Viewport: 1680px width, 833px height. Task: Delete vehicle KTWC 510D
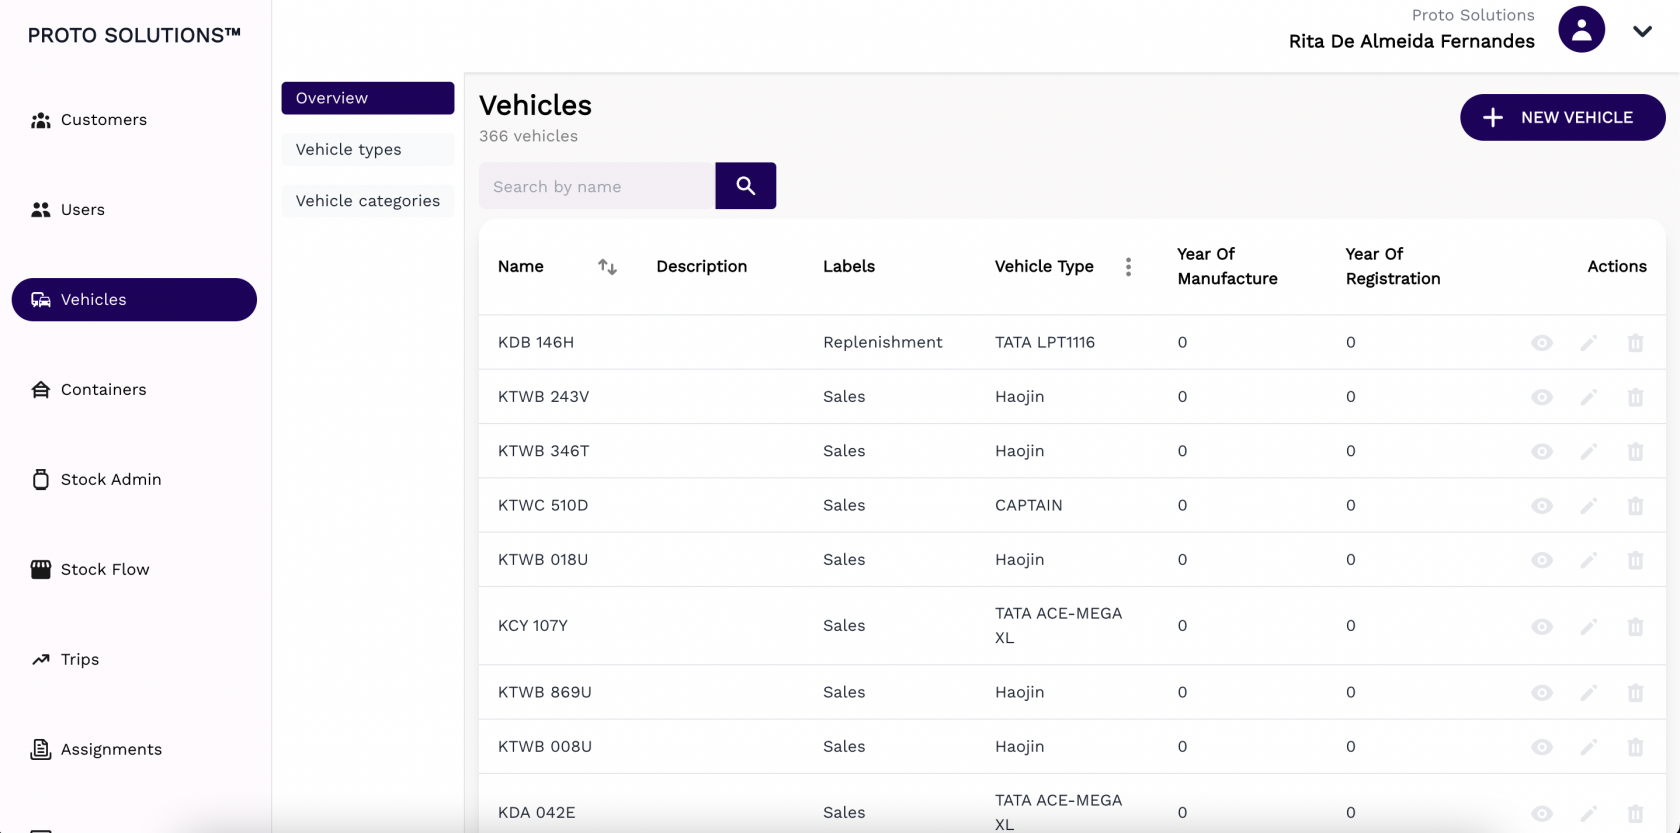tap(1635, 505)
